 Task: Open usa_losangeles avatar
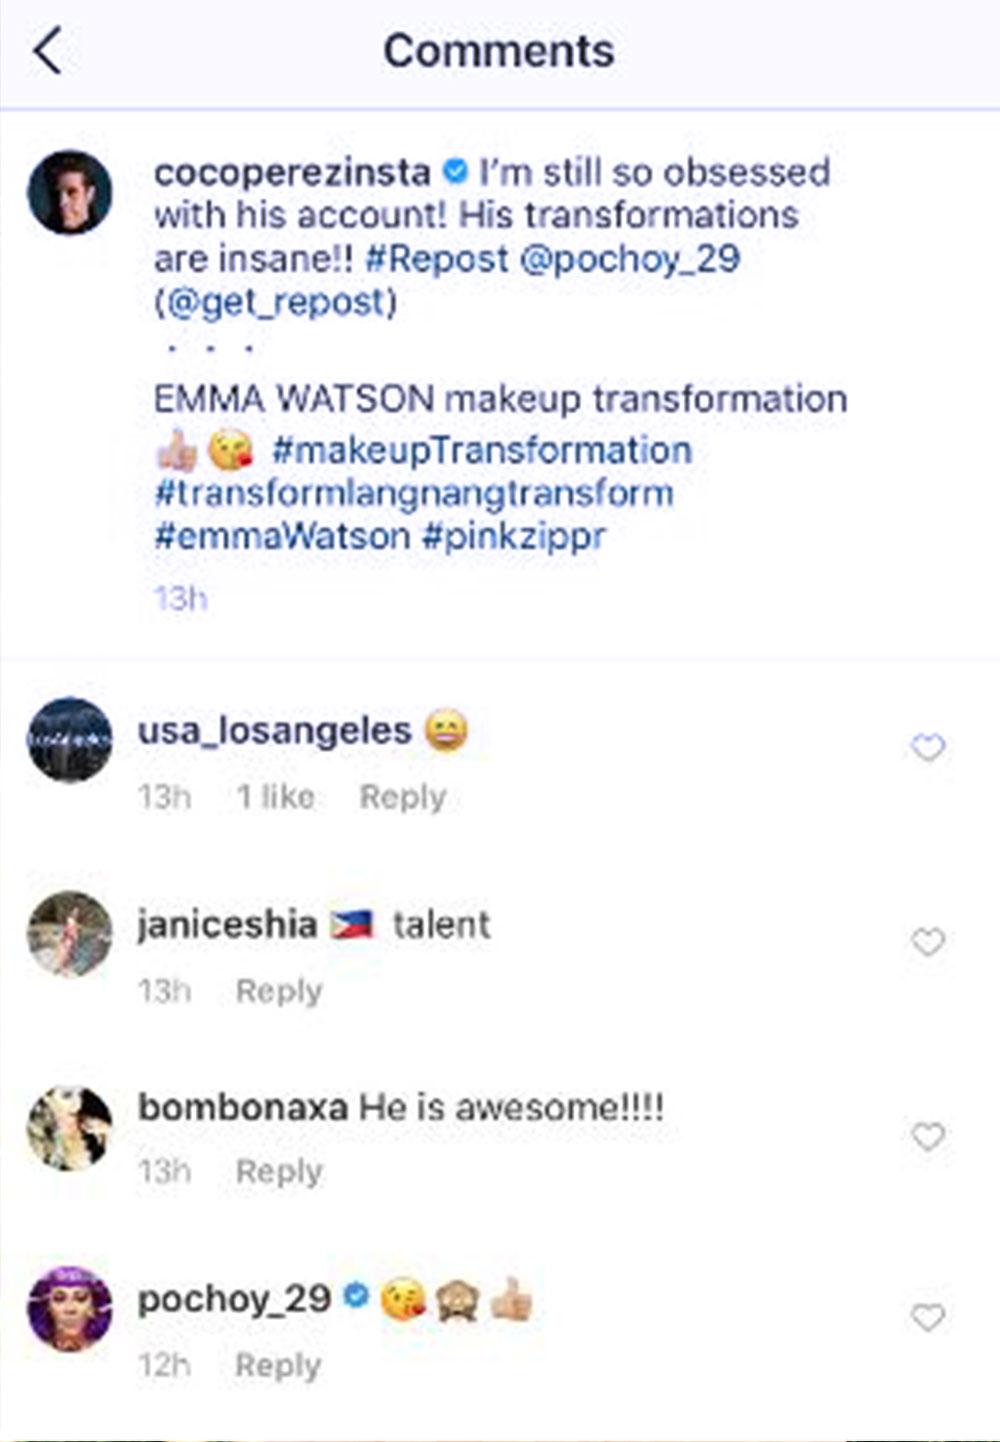tap(70, 740)
